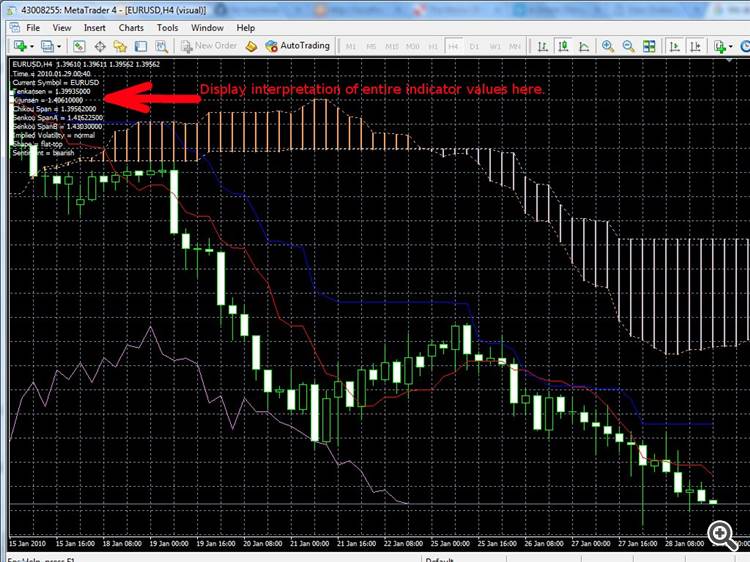Open the MetaEditor yellow book icon
Screen dimensions: 750x562
(x=251, y=46)
